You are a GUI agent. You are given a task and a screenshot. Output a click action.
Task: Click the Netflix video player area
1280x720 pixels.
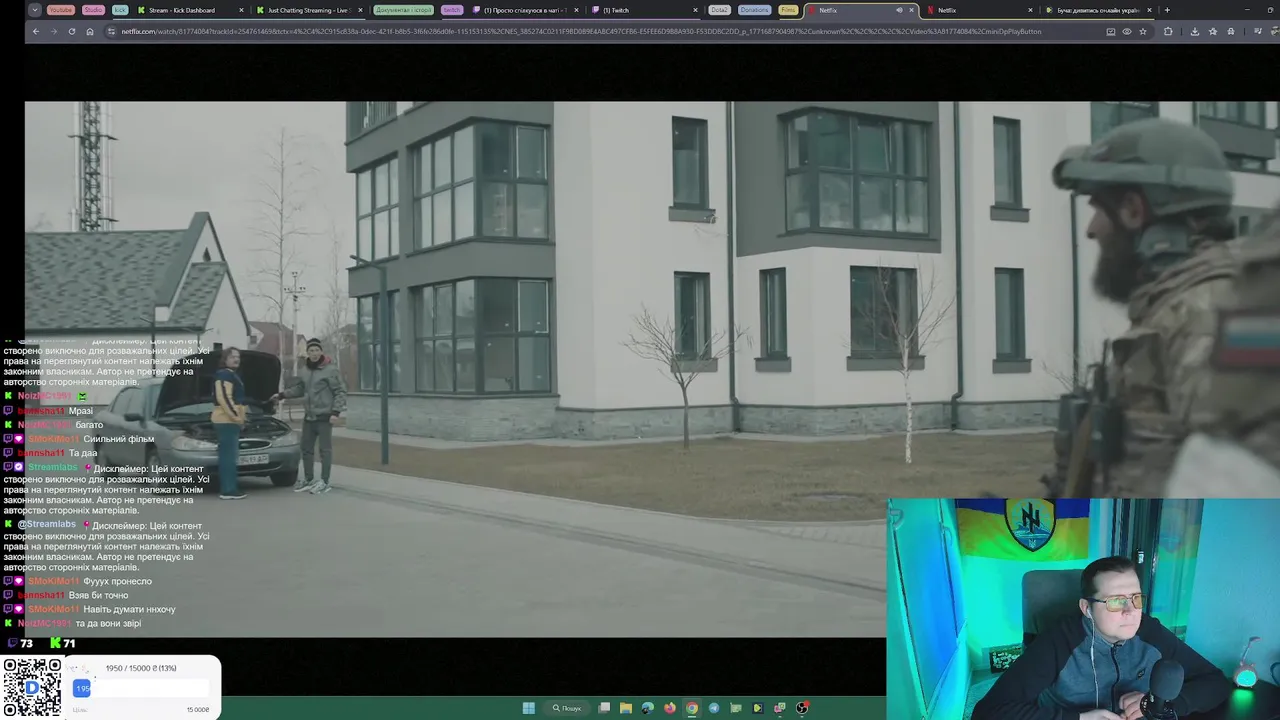tap(652, 368)
